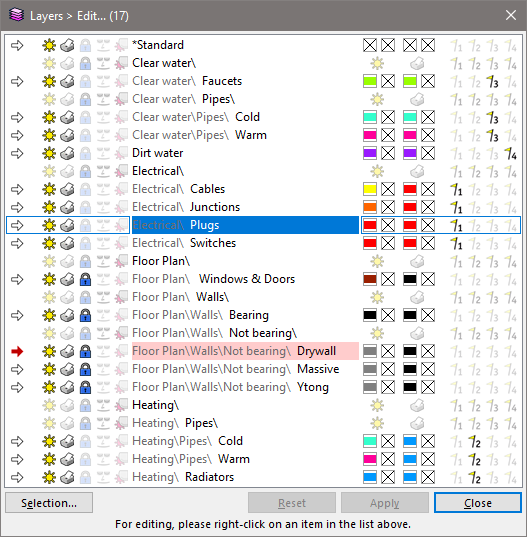The height and width of the screenshot is (537, 527).
Task: Toggle group 2 flag for Heating\Pipes\Warm
Action: 474,459
